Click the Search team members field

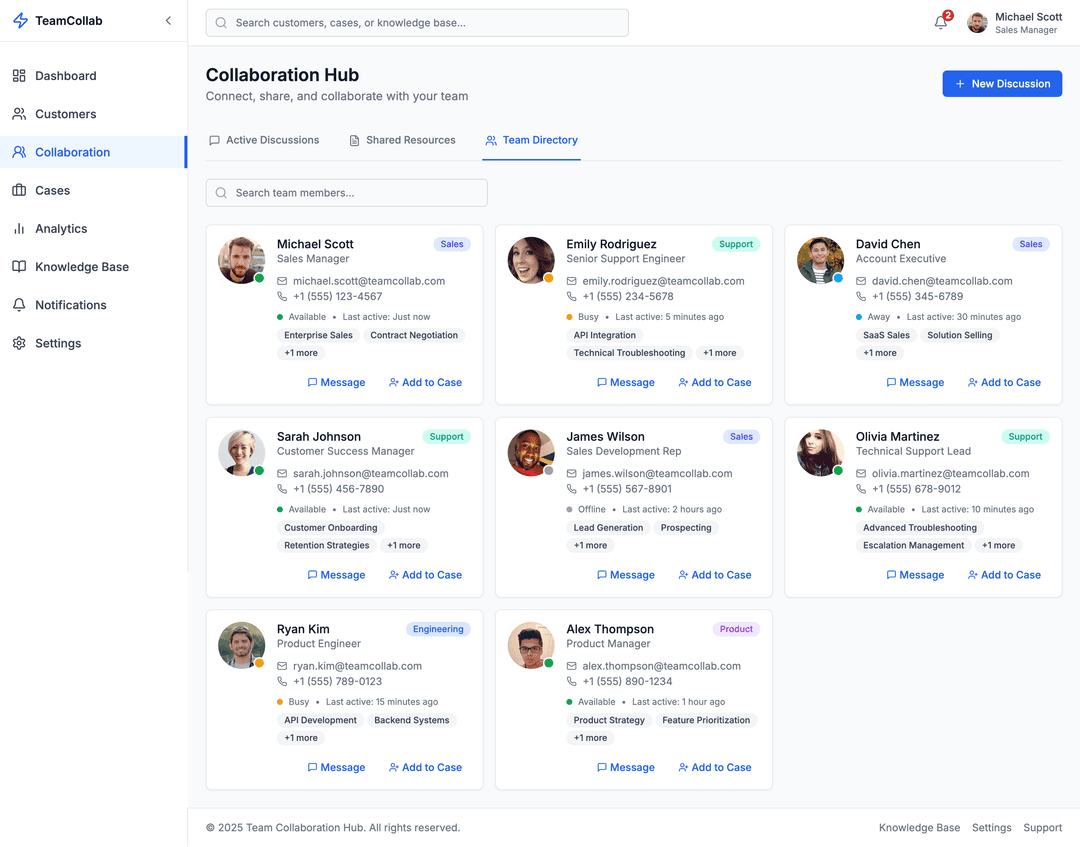(x=346, y=193)
